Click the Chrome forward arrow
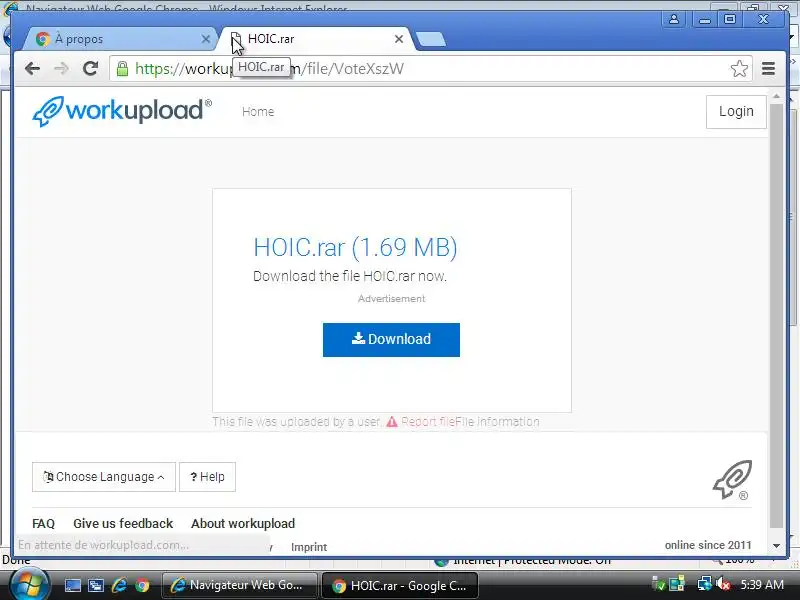Image resolution: width=800 pixels, height=600 pixels. point(61,68)
